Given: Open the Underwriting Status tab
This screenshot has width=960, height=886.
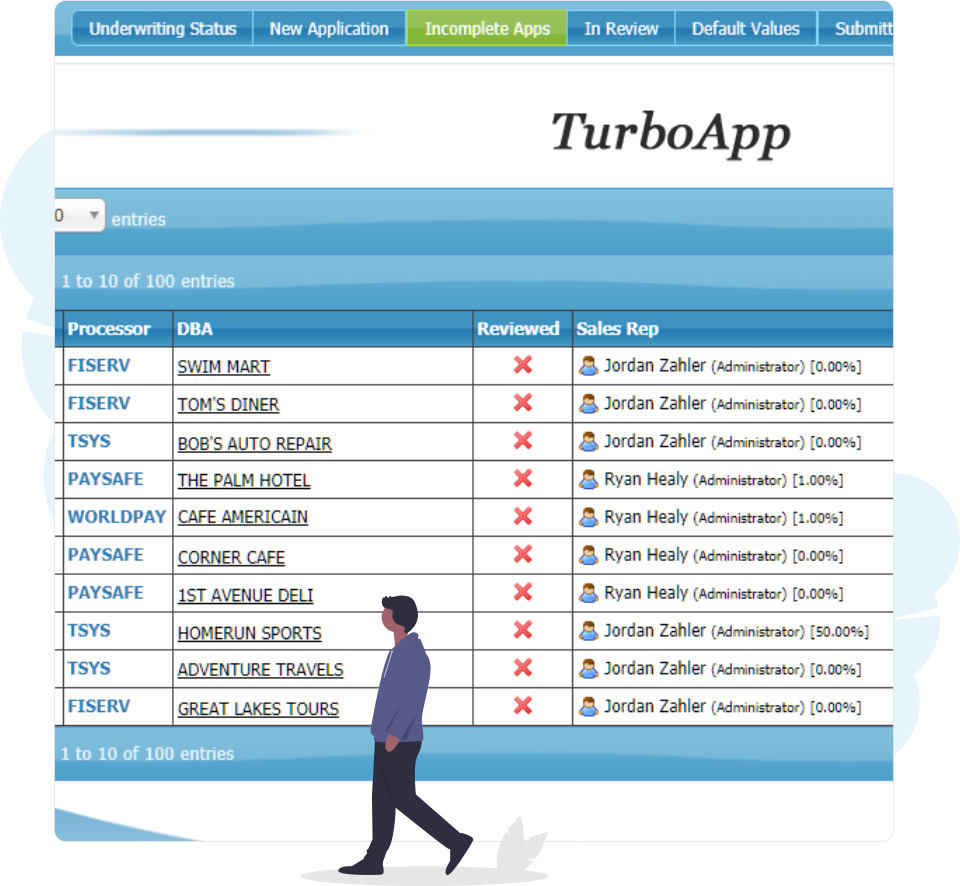Looking at the screenshot, I should pyautogui.click(x=162, y=29).
